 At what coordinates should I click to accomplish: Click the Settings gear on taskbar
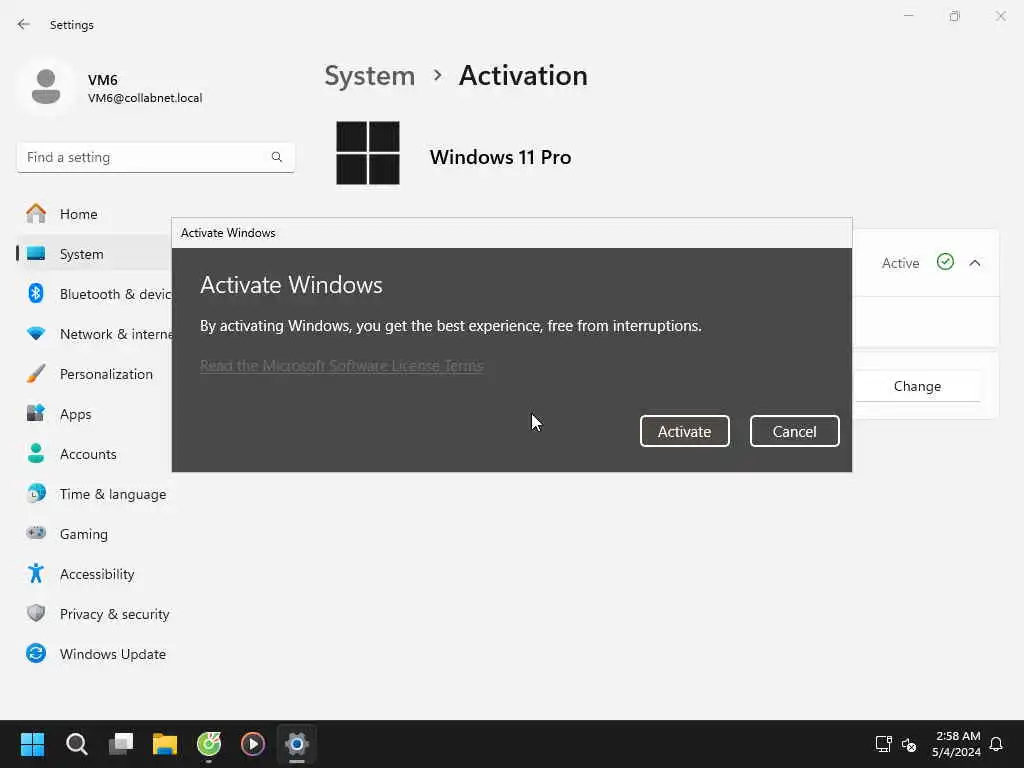tap(296, 744)
